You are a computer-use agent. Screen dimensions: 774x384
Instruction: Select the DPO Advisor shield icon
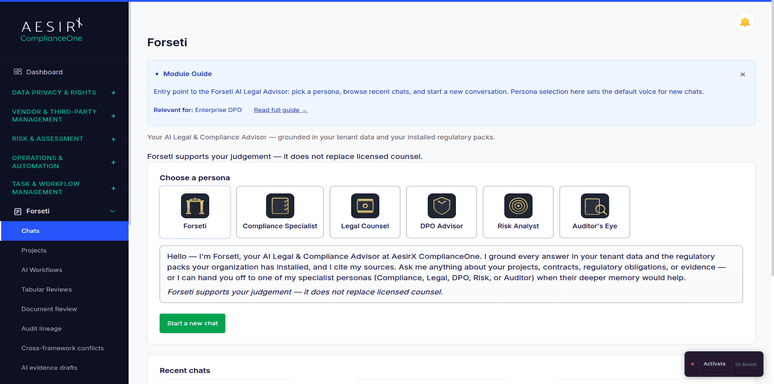coord(441,206)
